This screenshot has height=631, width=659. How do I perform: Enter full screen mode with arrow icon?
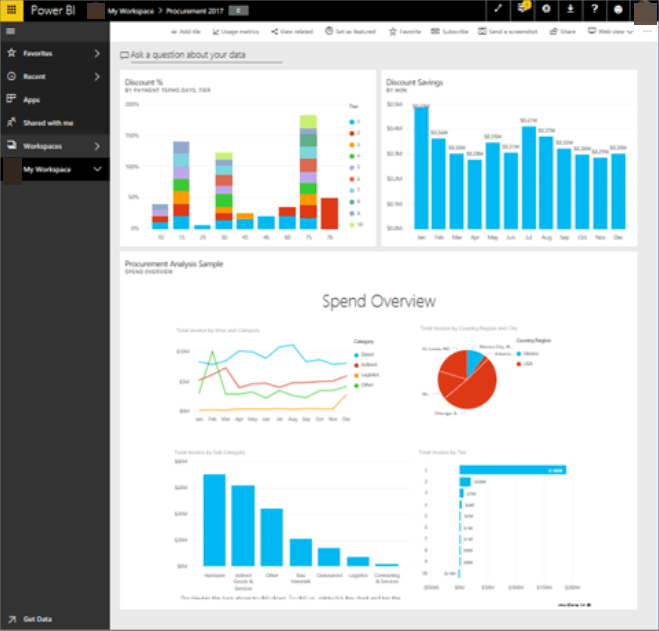click(498, 8)
